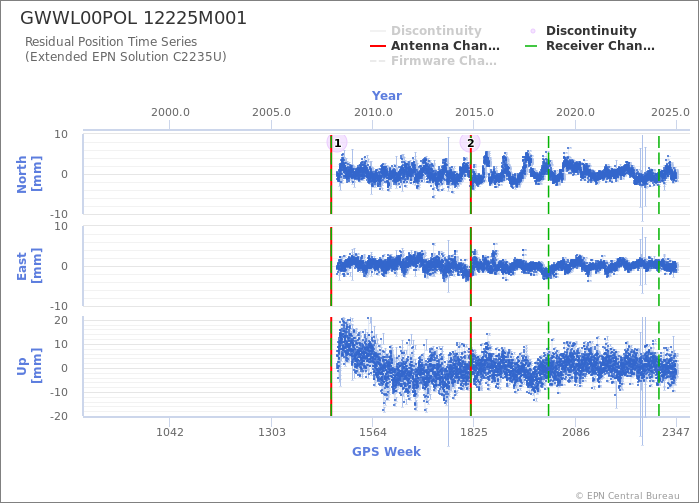Click the 2000.0 year tick label

[170, 112]
